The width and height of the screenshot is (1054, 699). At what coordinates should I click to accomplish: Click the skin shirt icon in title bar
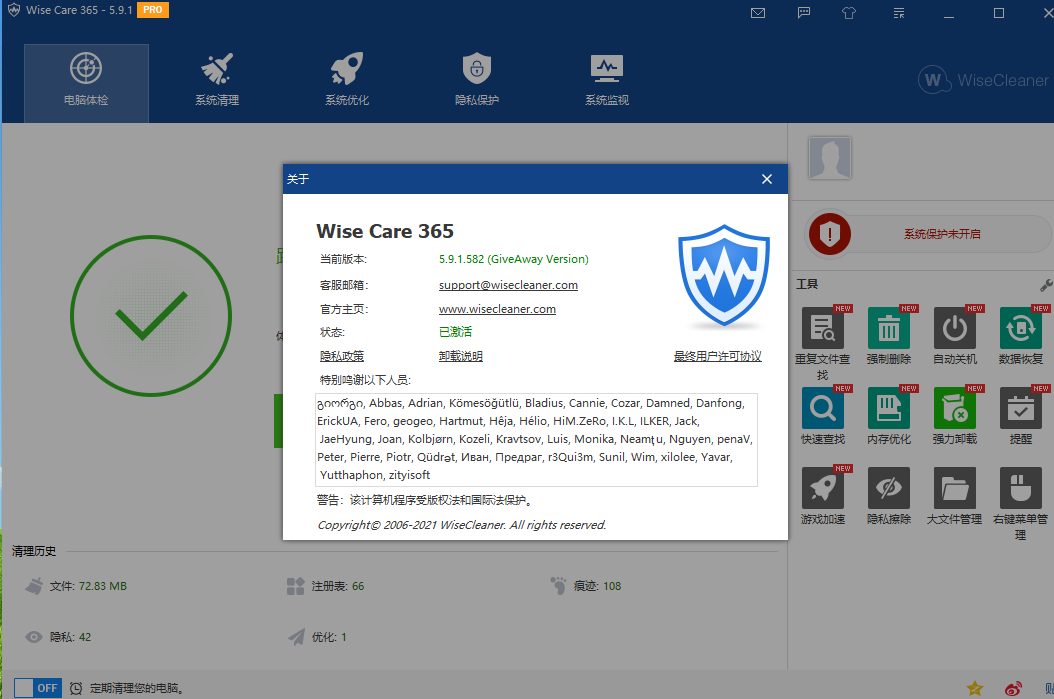coord(849,13)
